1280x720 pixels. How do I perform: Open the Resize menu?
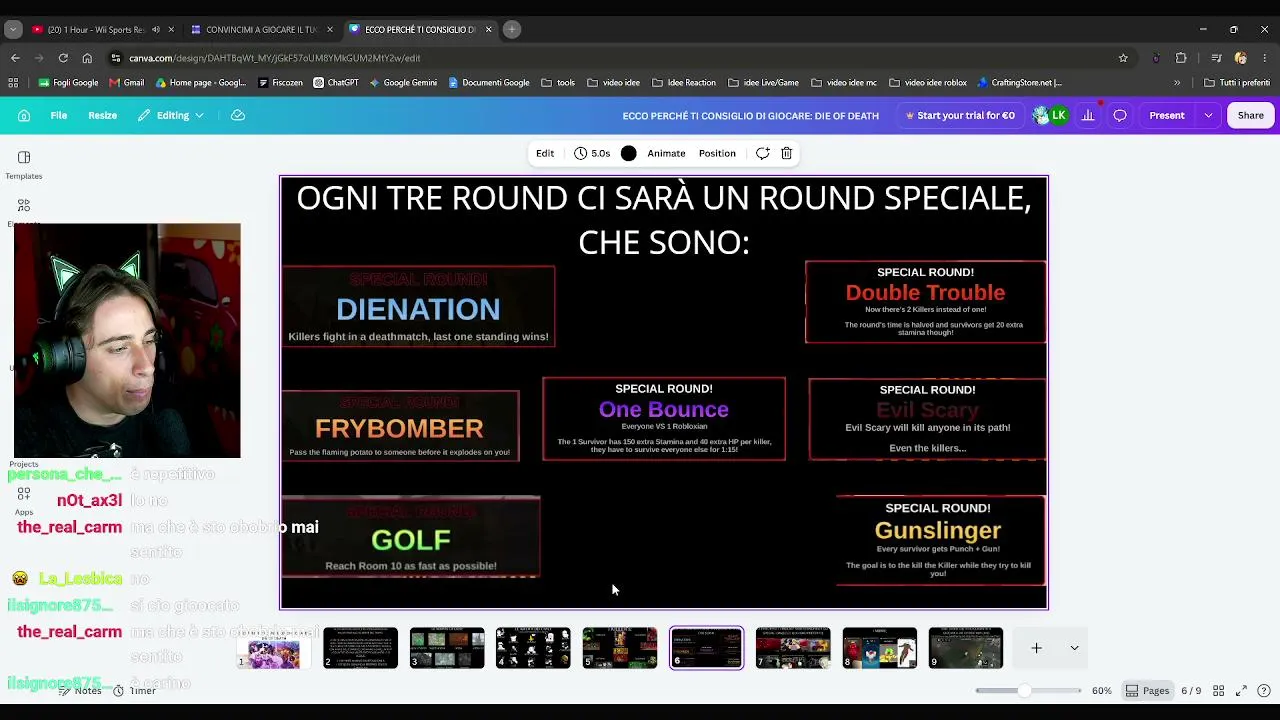pyautogui.click(x=102, y=115)
